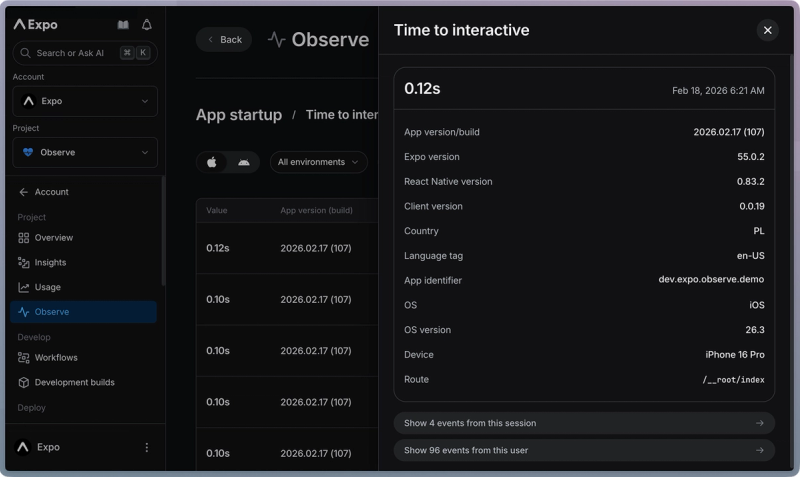Click the App version (build) column header
Screen dimensions: 800x477
tap(316, 210)
